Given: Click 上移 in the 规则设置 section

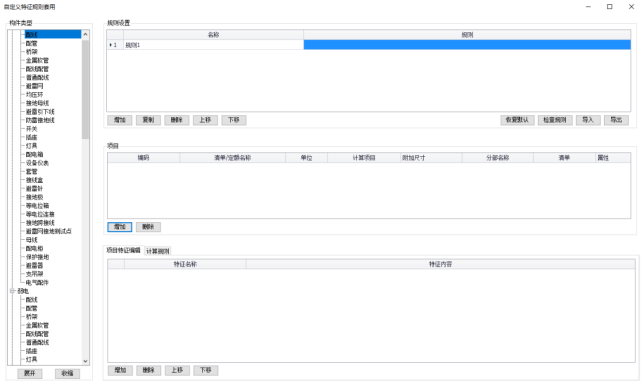Looking at the screenshot, I should [205, 120].
